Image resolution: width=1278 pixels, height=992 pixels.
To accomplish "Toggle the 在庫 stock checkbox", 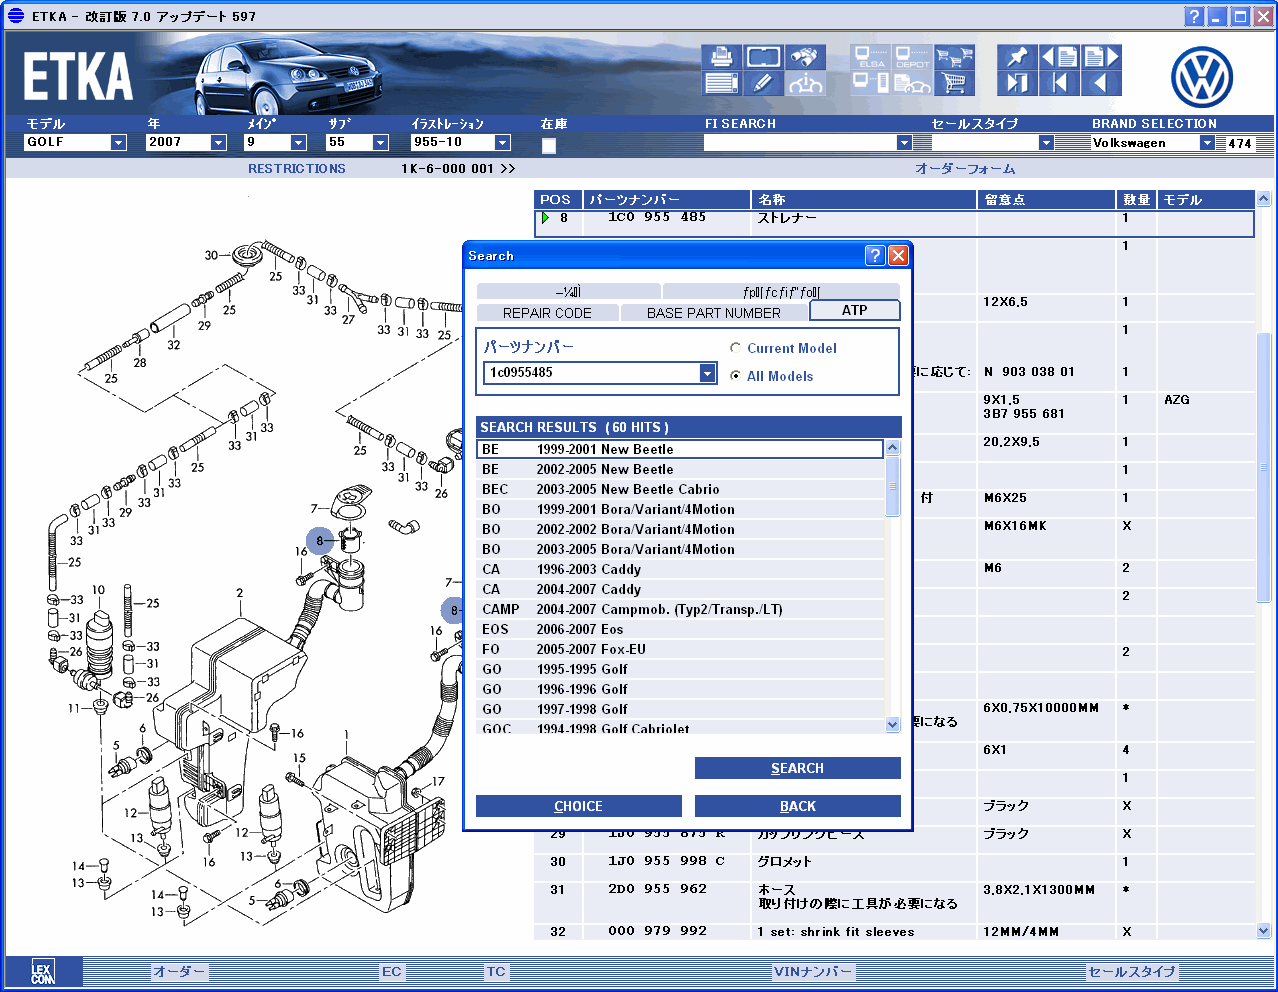I will (x=548, y=146).
